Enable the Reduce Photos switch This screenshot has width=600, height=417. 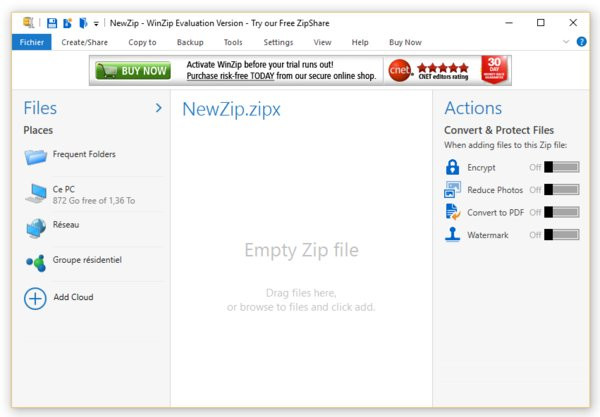click(561, 190)
